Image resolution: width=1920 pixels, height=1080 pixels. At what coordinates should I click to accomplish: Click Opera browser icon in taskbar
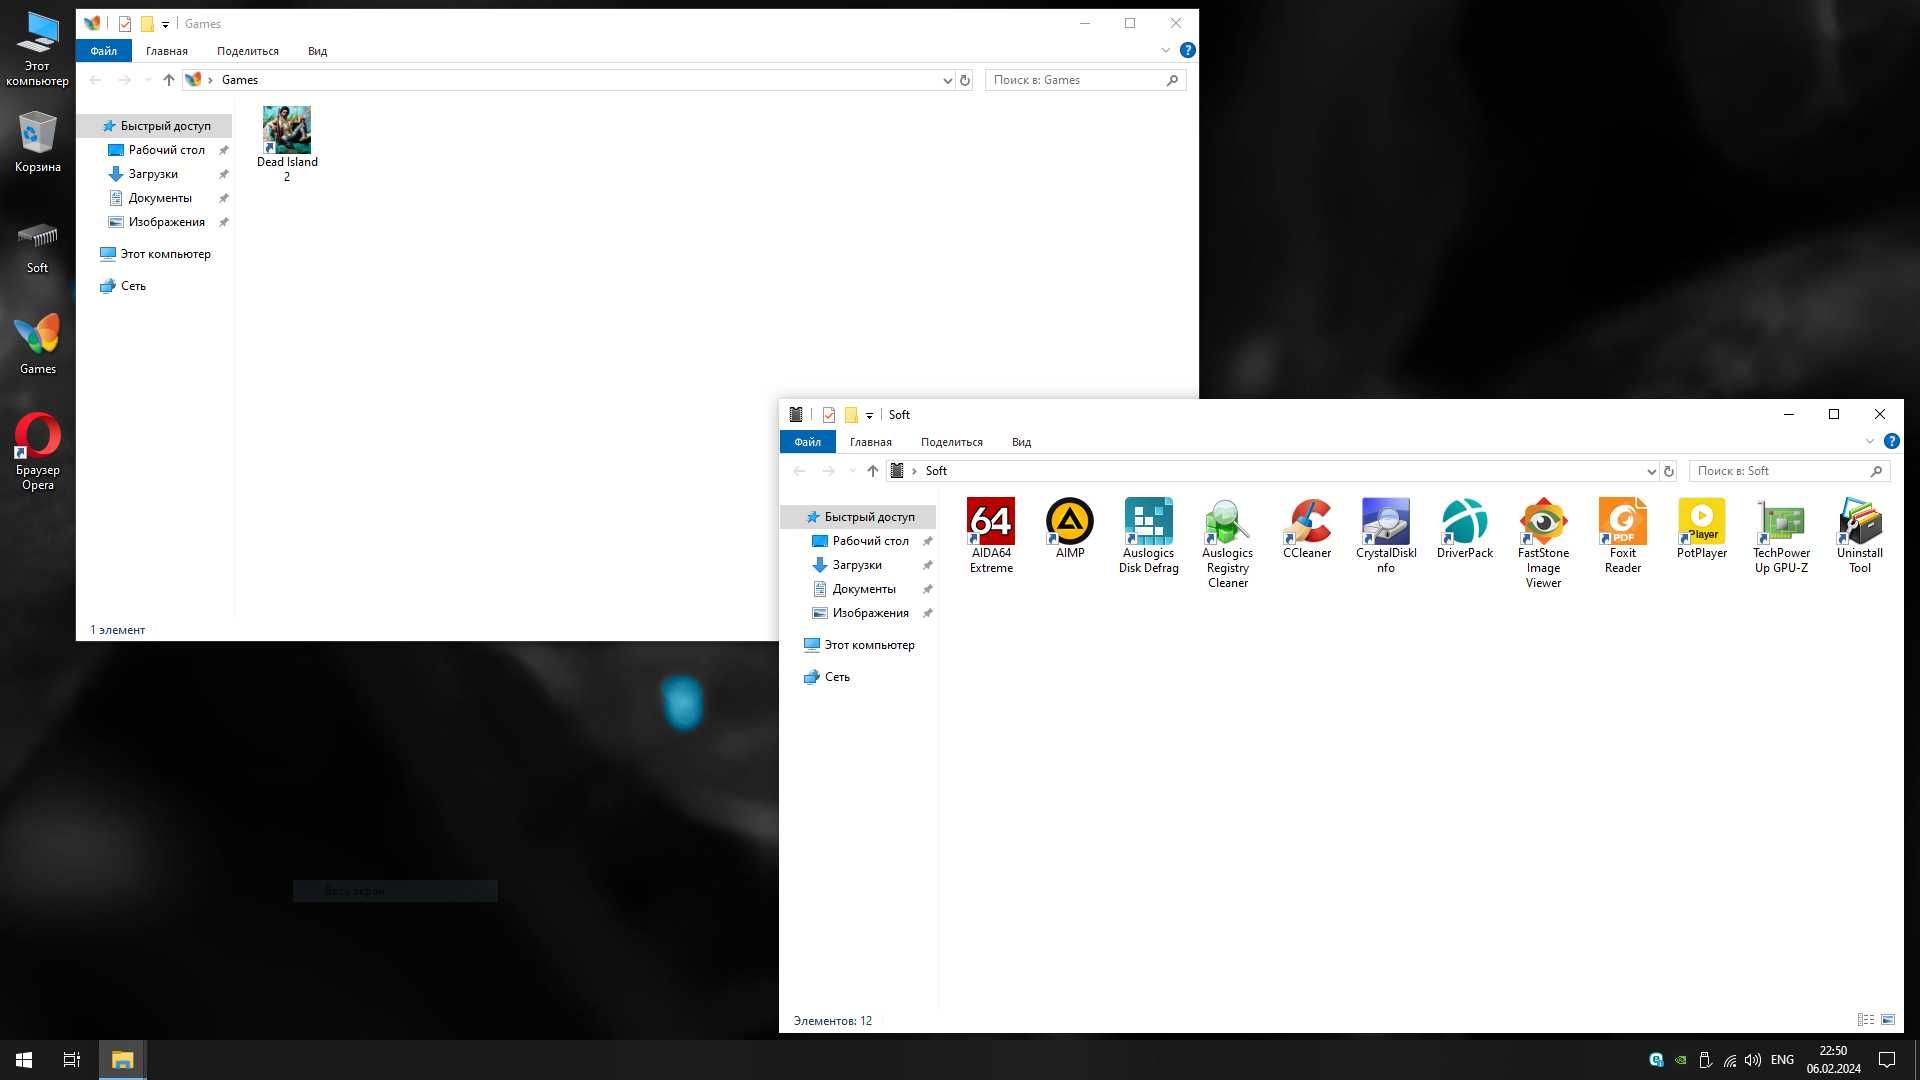[x=36, y=450]
